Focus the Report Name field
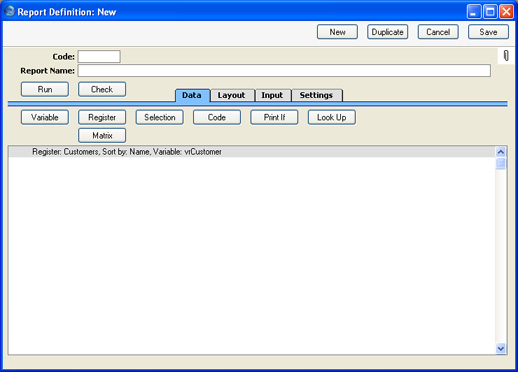518x372 pixels. [284, 71]
